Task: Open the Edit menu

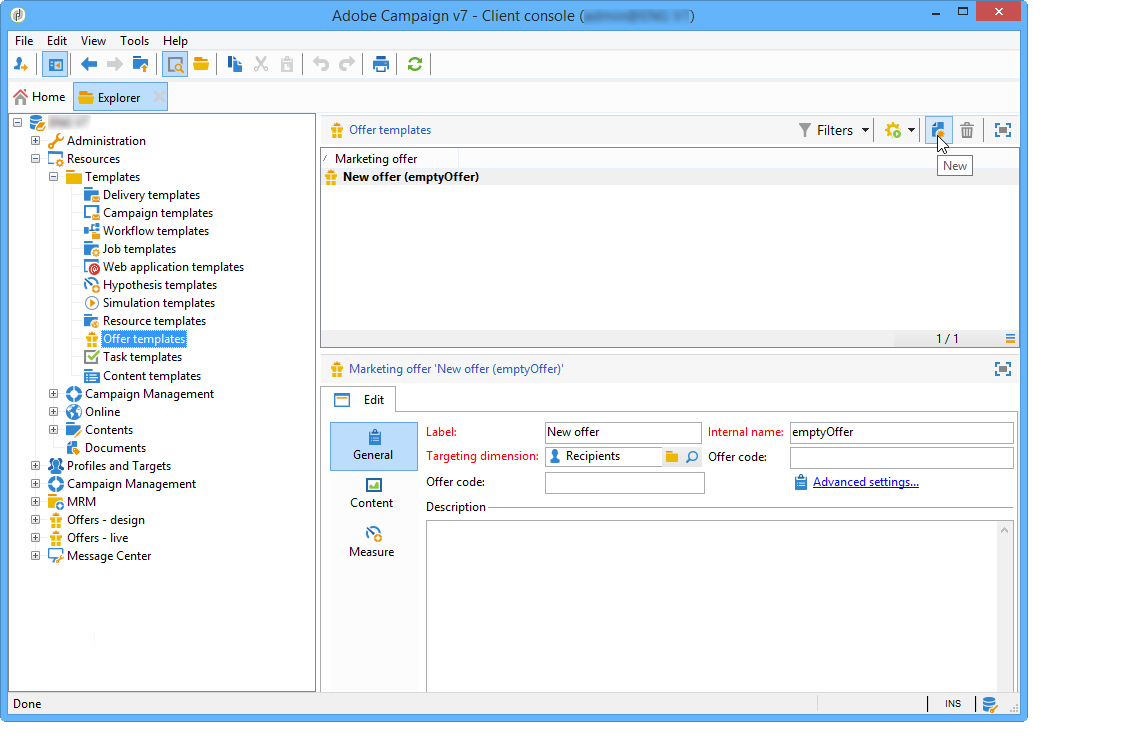Action: pos(57,41)
